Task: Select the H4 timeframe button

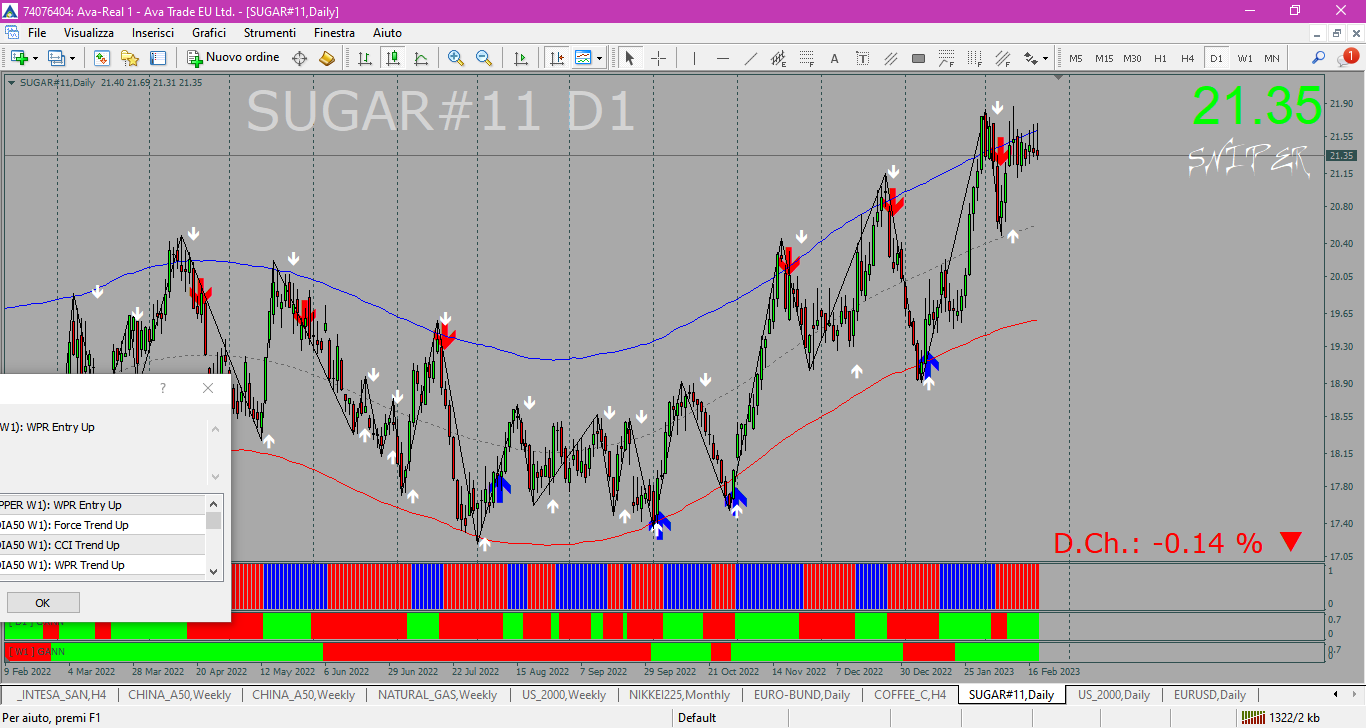Action: pos(1188,58)
